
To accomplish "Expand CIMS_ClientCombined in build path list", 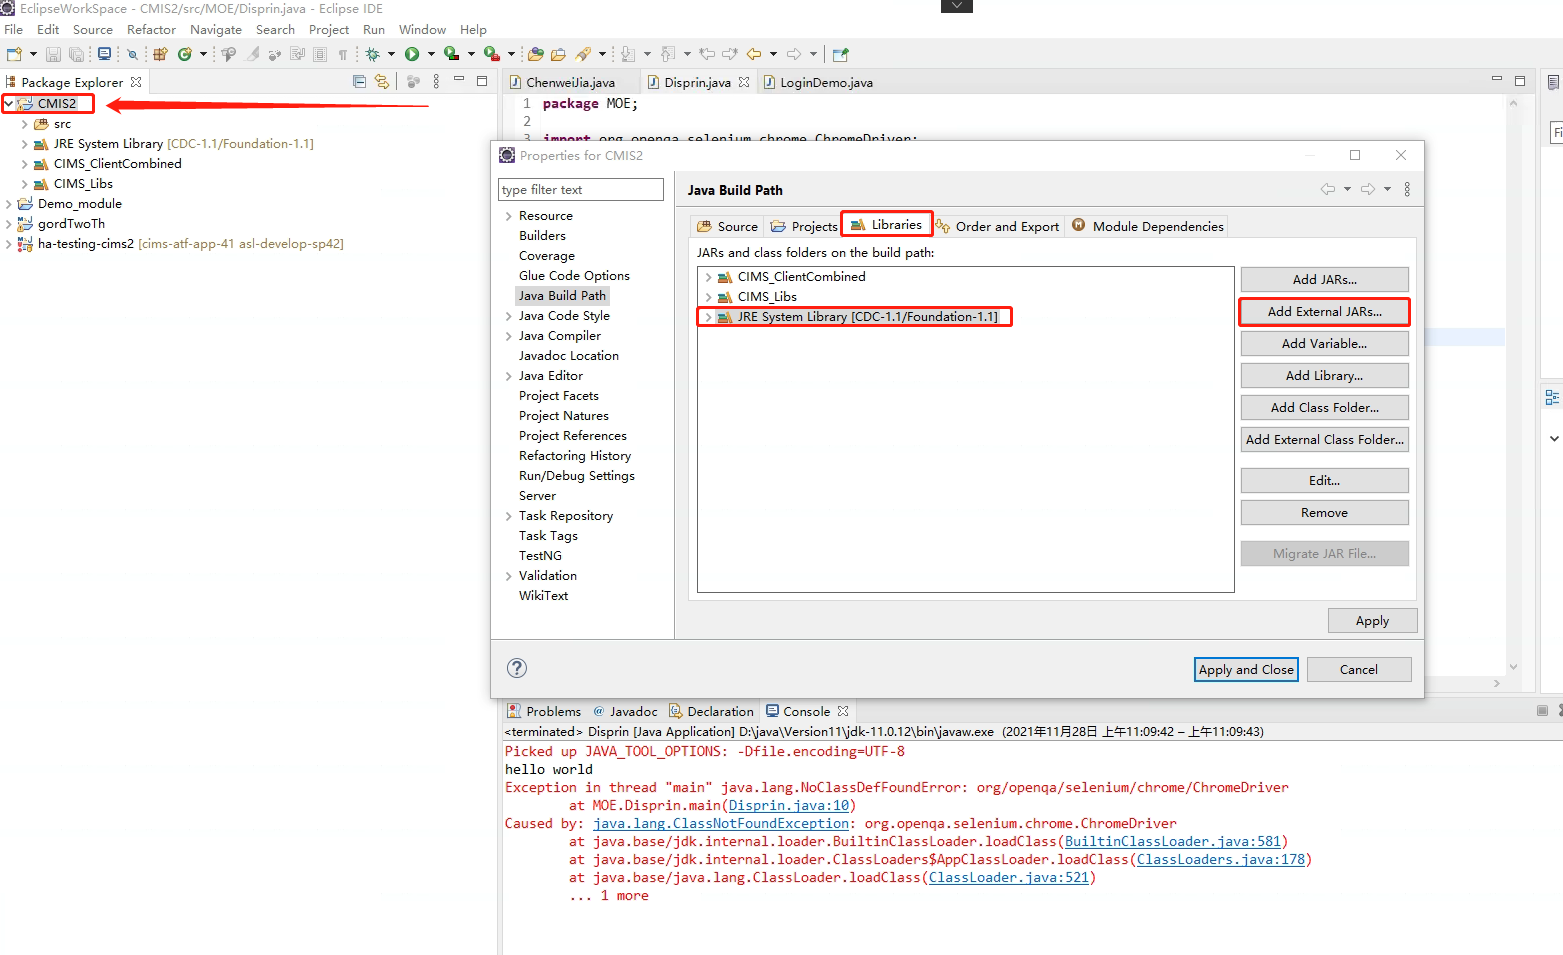I will pyautogui.click(x=708, y=277).
